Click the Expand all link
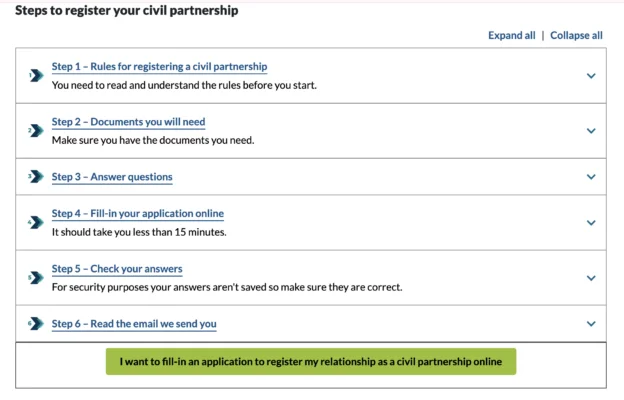Viewport: 624px width, 400px height. click(x=511, y=35)
